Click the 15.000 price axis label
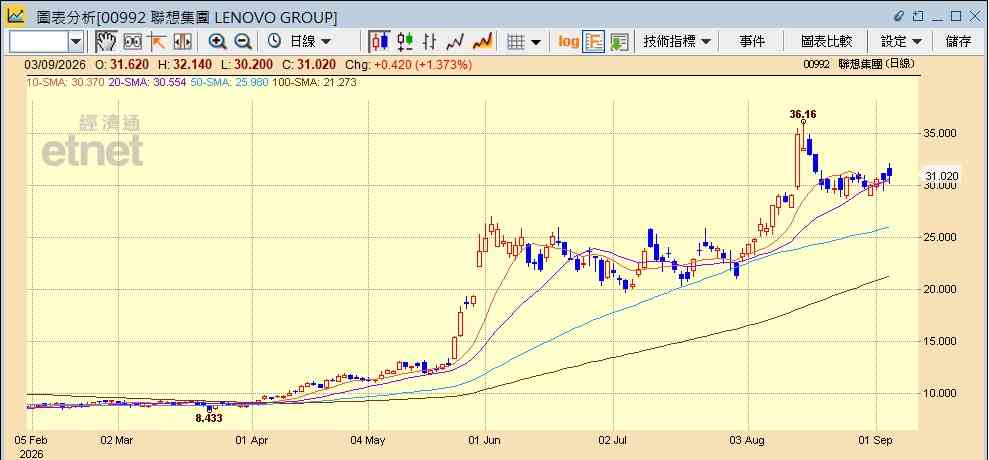This screenshot has height=460, width=989. coord(940,341)
